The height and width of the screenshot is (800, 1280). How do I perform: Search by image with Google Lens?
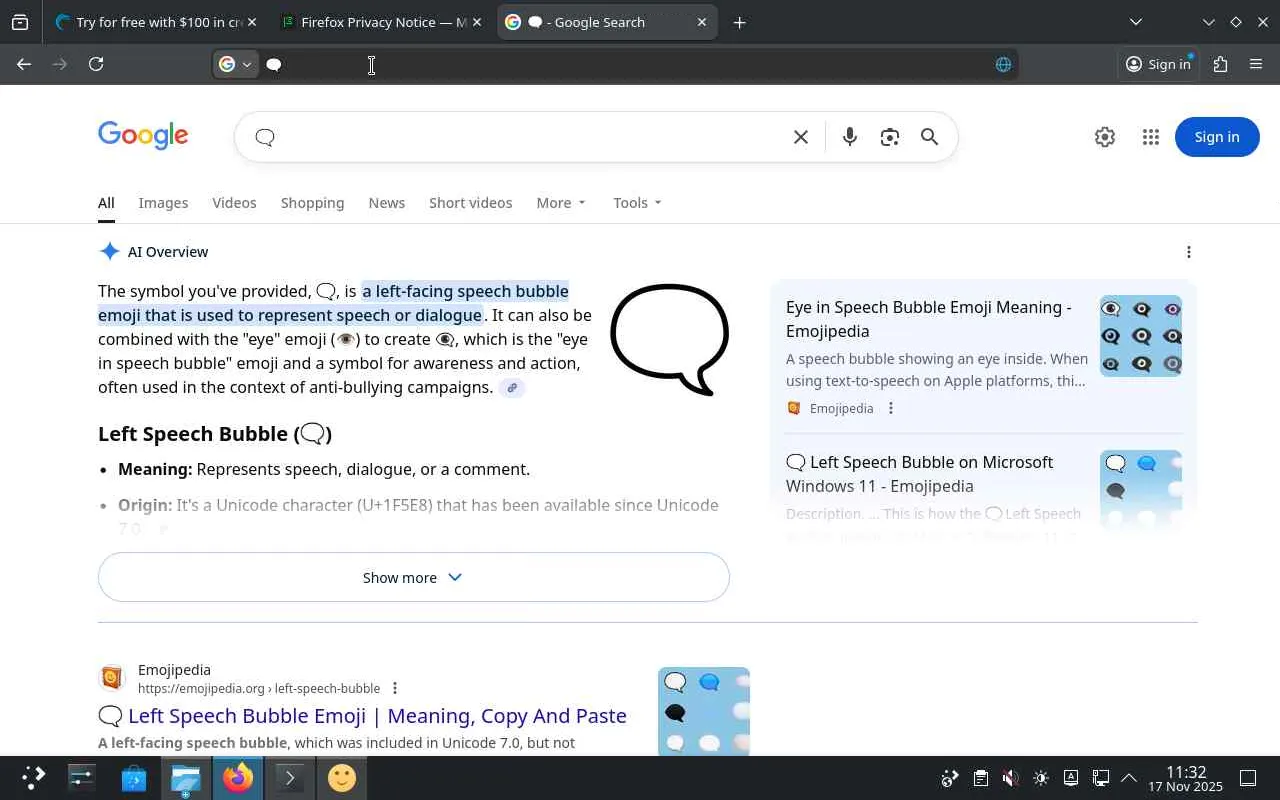point(889,137)
